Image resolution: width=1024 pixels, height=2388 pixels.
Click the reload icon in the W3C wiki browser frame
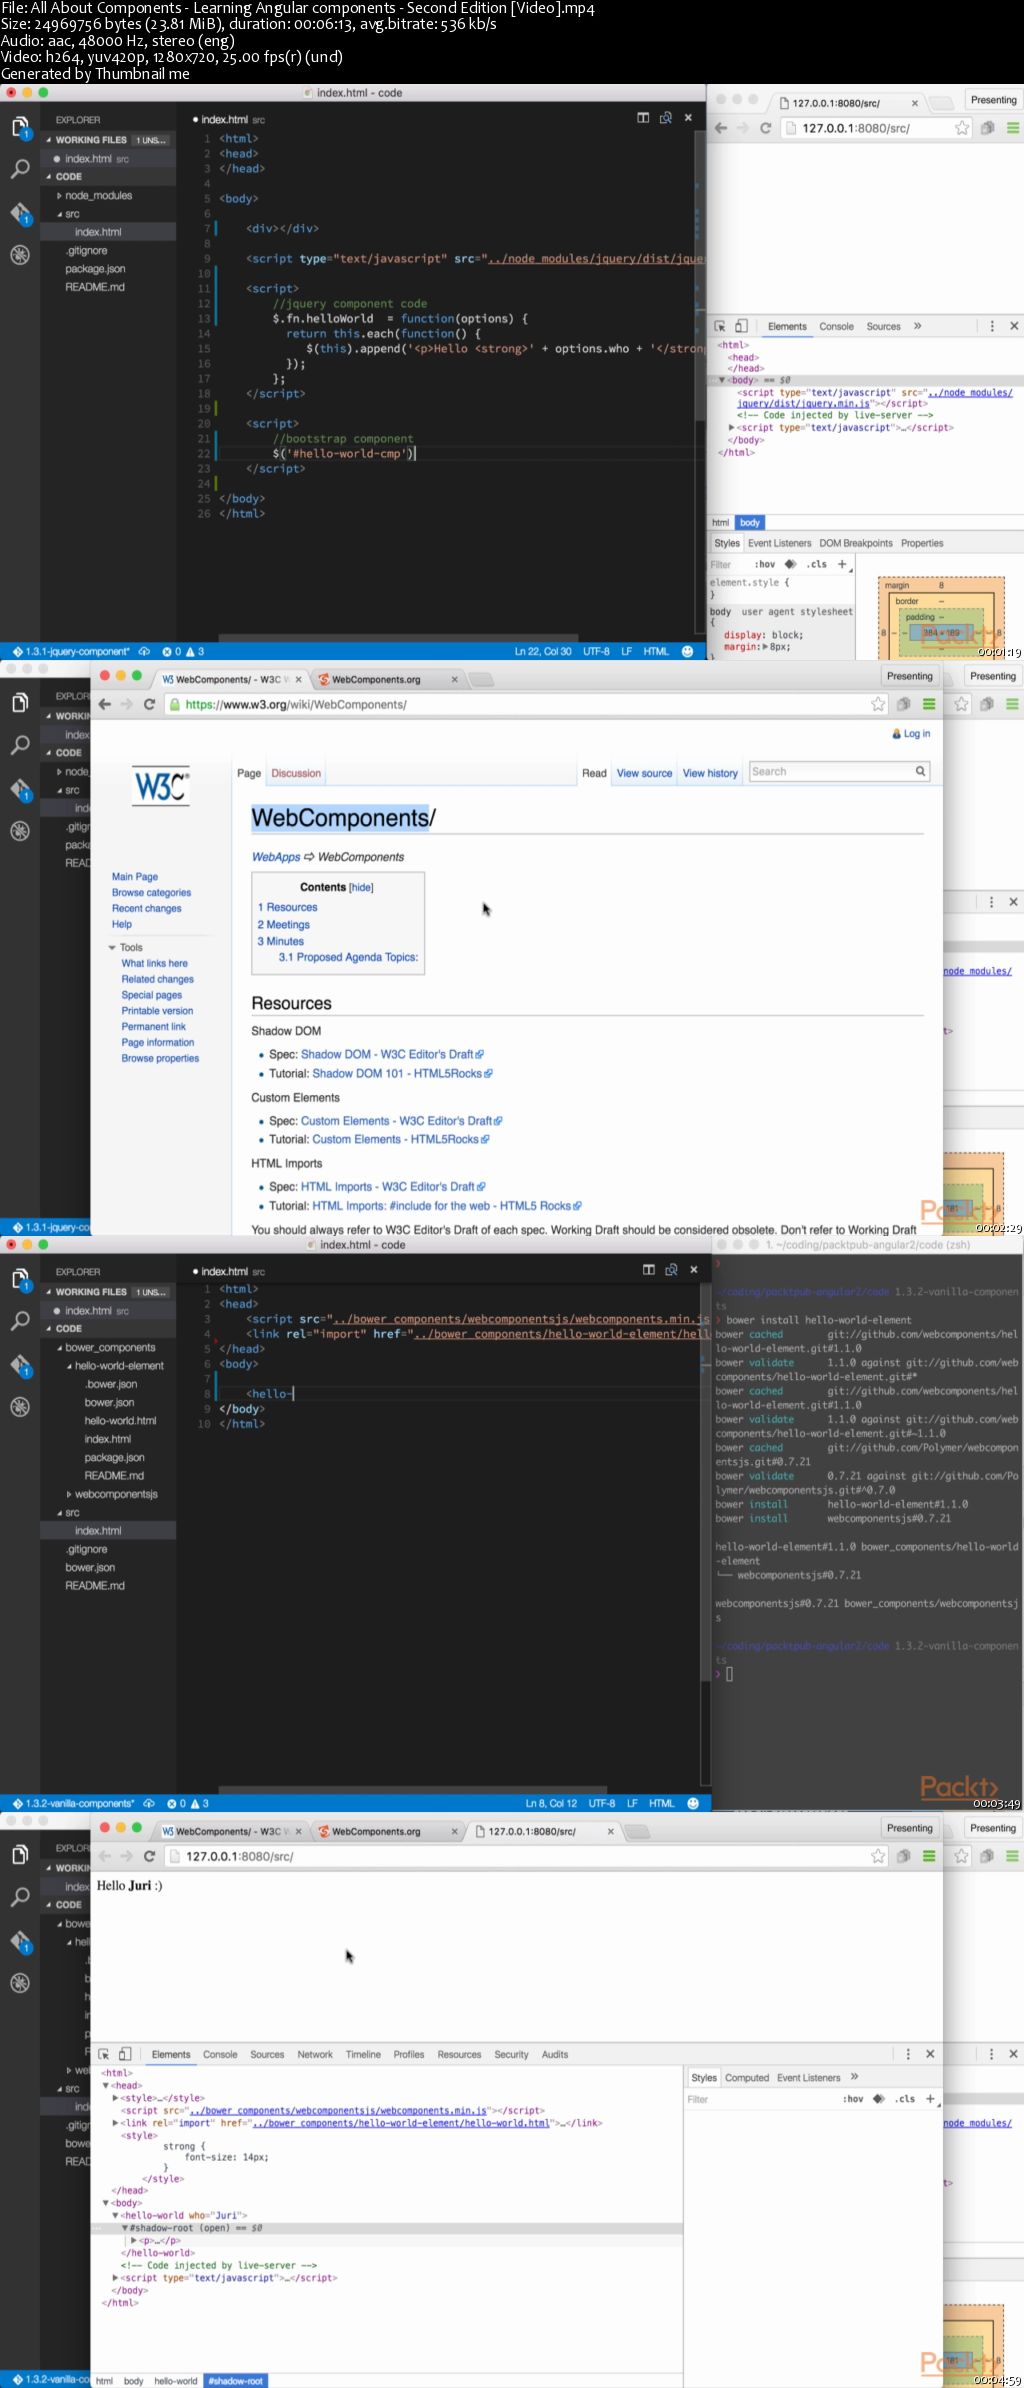pos(149,704)
